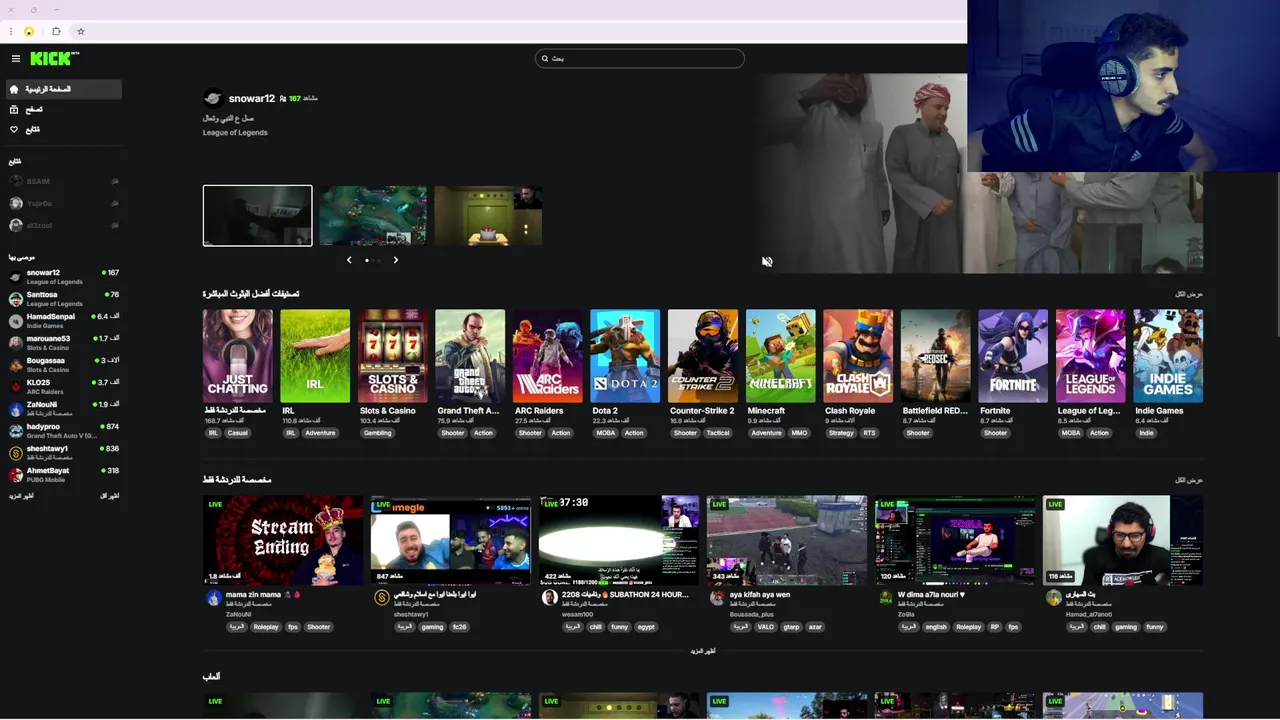
Task: Bookmark page with star icon
Action: point(81,32)
